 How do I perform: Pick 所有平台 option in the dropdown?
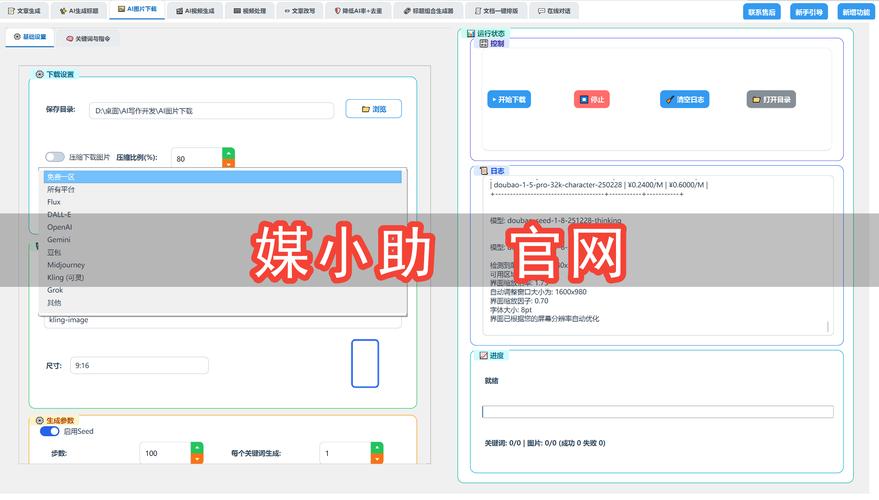click(x=61, y=189)
